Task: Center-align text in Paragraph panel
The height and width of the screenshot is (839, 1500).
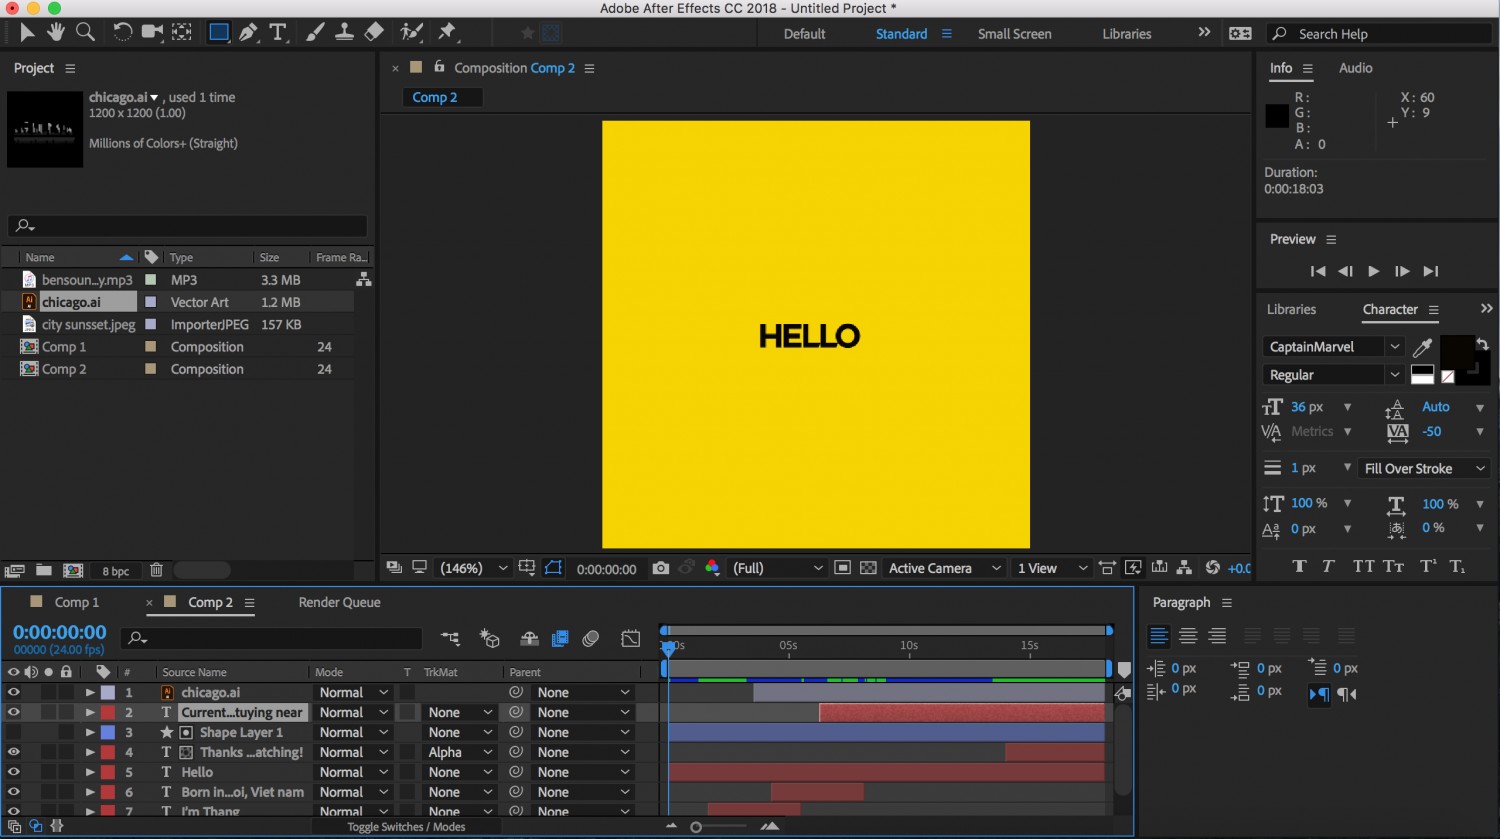Action: click(x=1188, y=636)
